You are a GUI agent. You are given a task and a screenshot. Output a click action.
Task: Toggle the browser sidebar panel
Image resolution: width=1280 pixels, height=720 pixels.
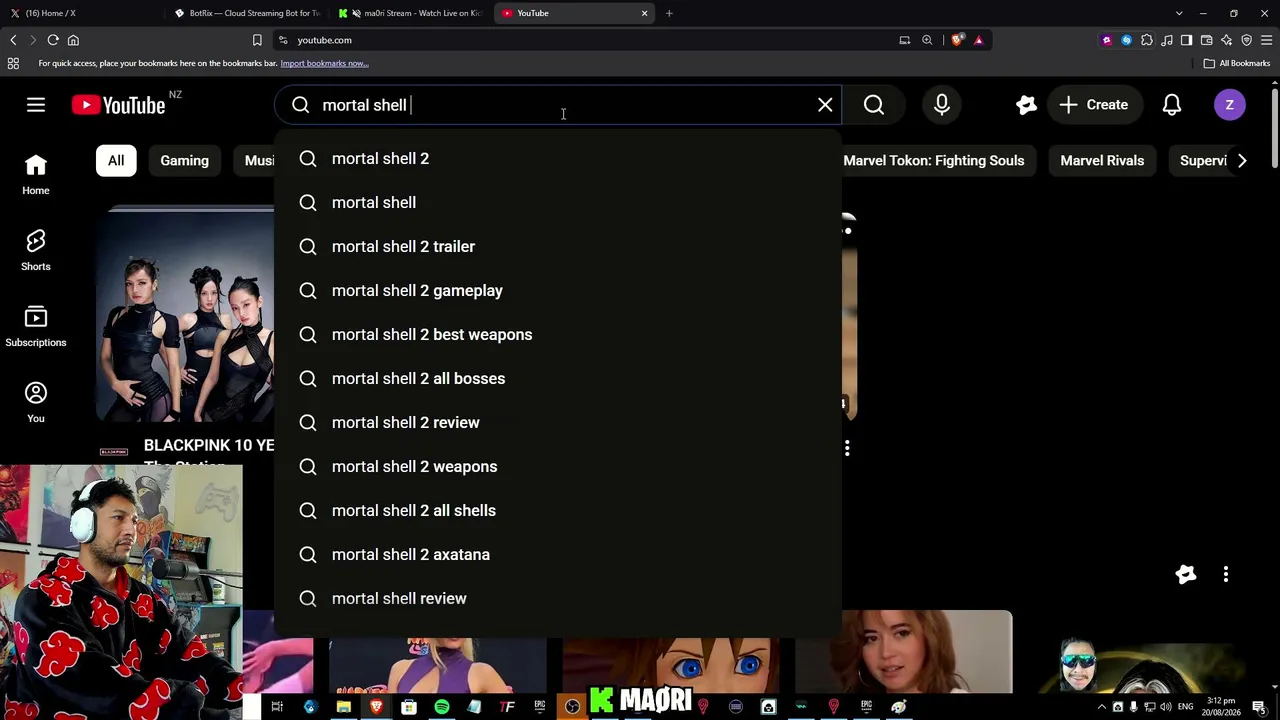[x=1186, y=40]
